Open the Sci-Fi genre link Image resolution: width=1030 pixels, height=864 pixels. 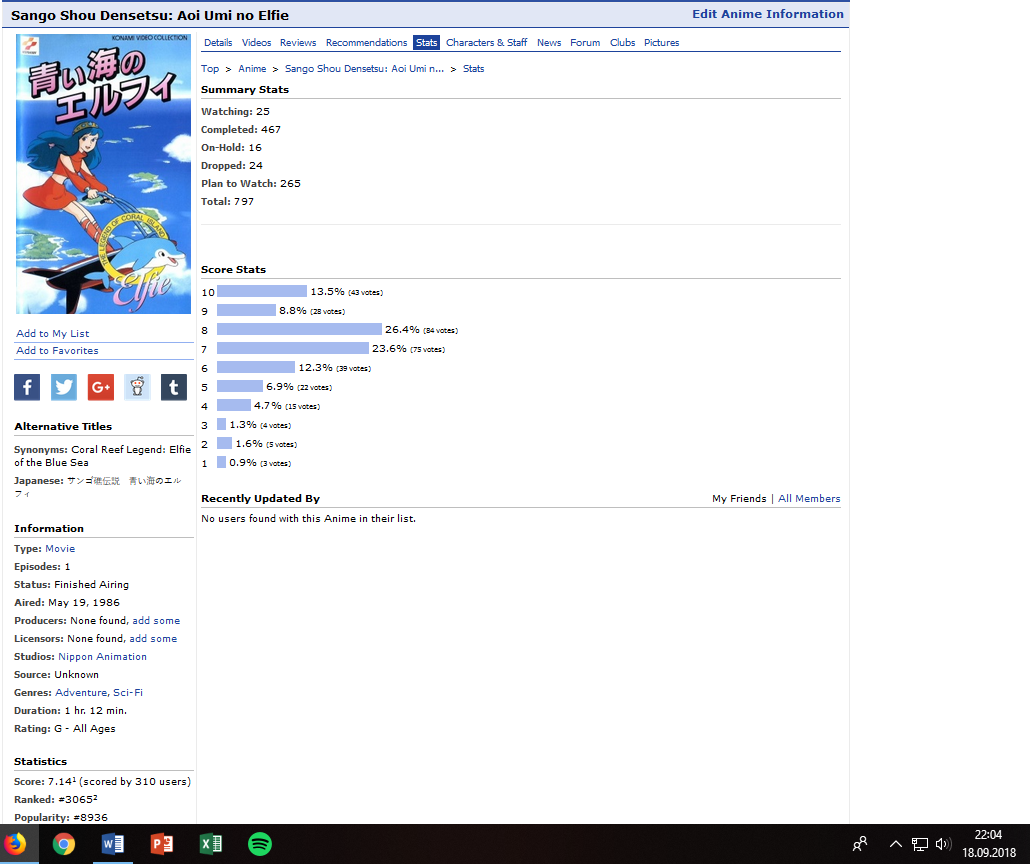tap(127, 693)
